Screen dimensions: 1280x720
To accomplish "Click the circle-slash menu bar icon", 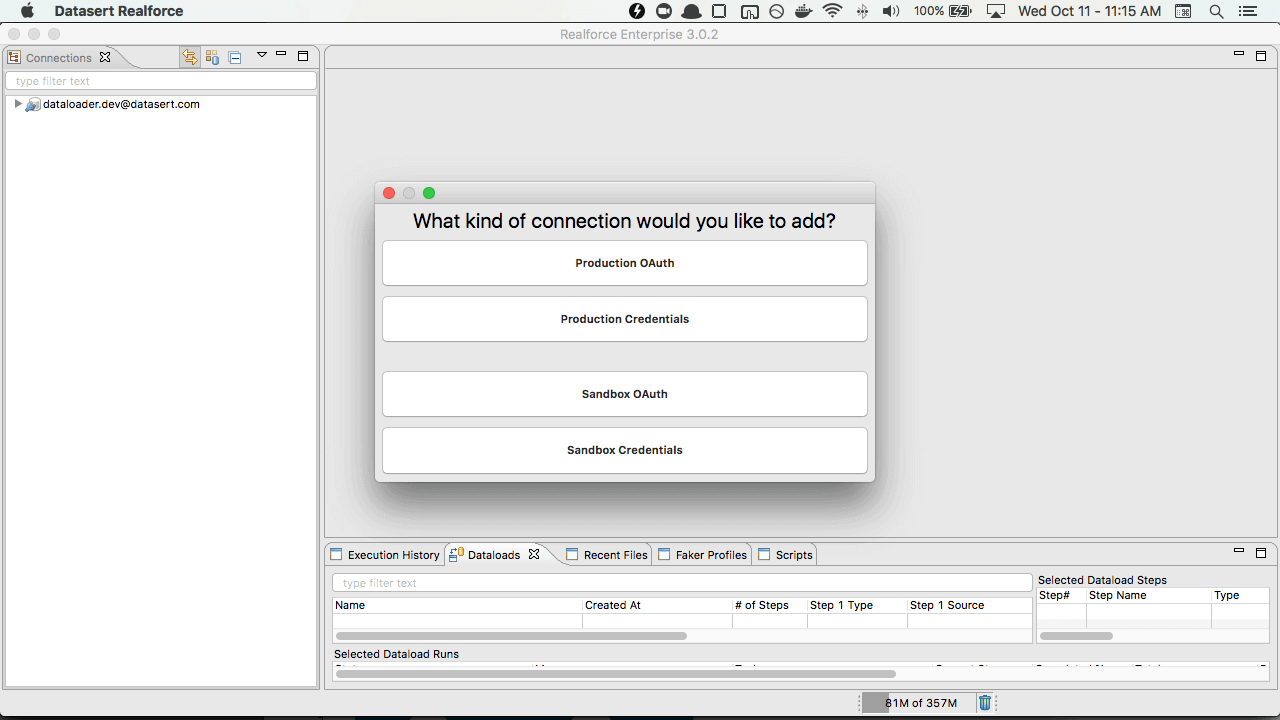I will (776, 11).
